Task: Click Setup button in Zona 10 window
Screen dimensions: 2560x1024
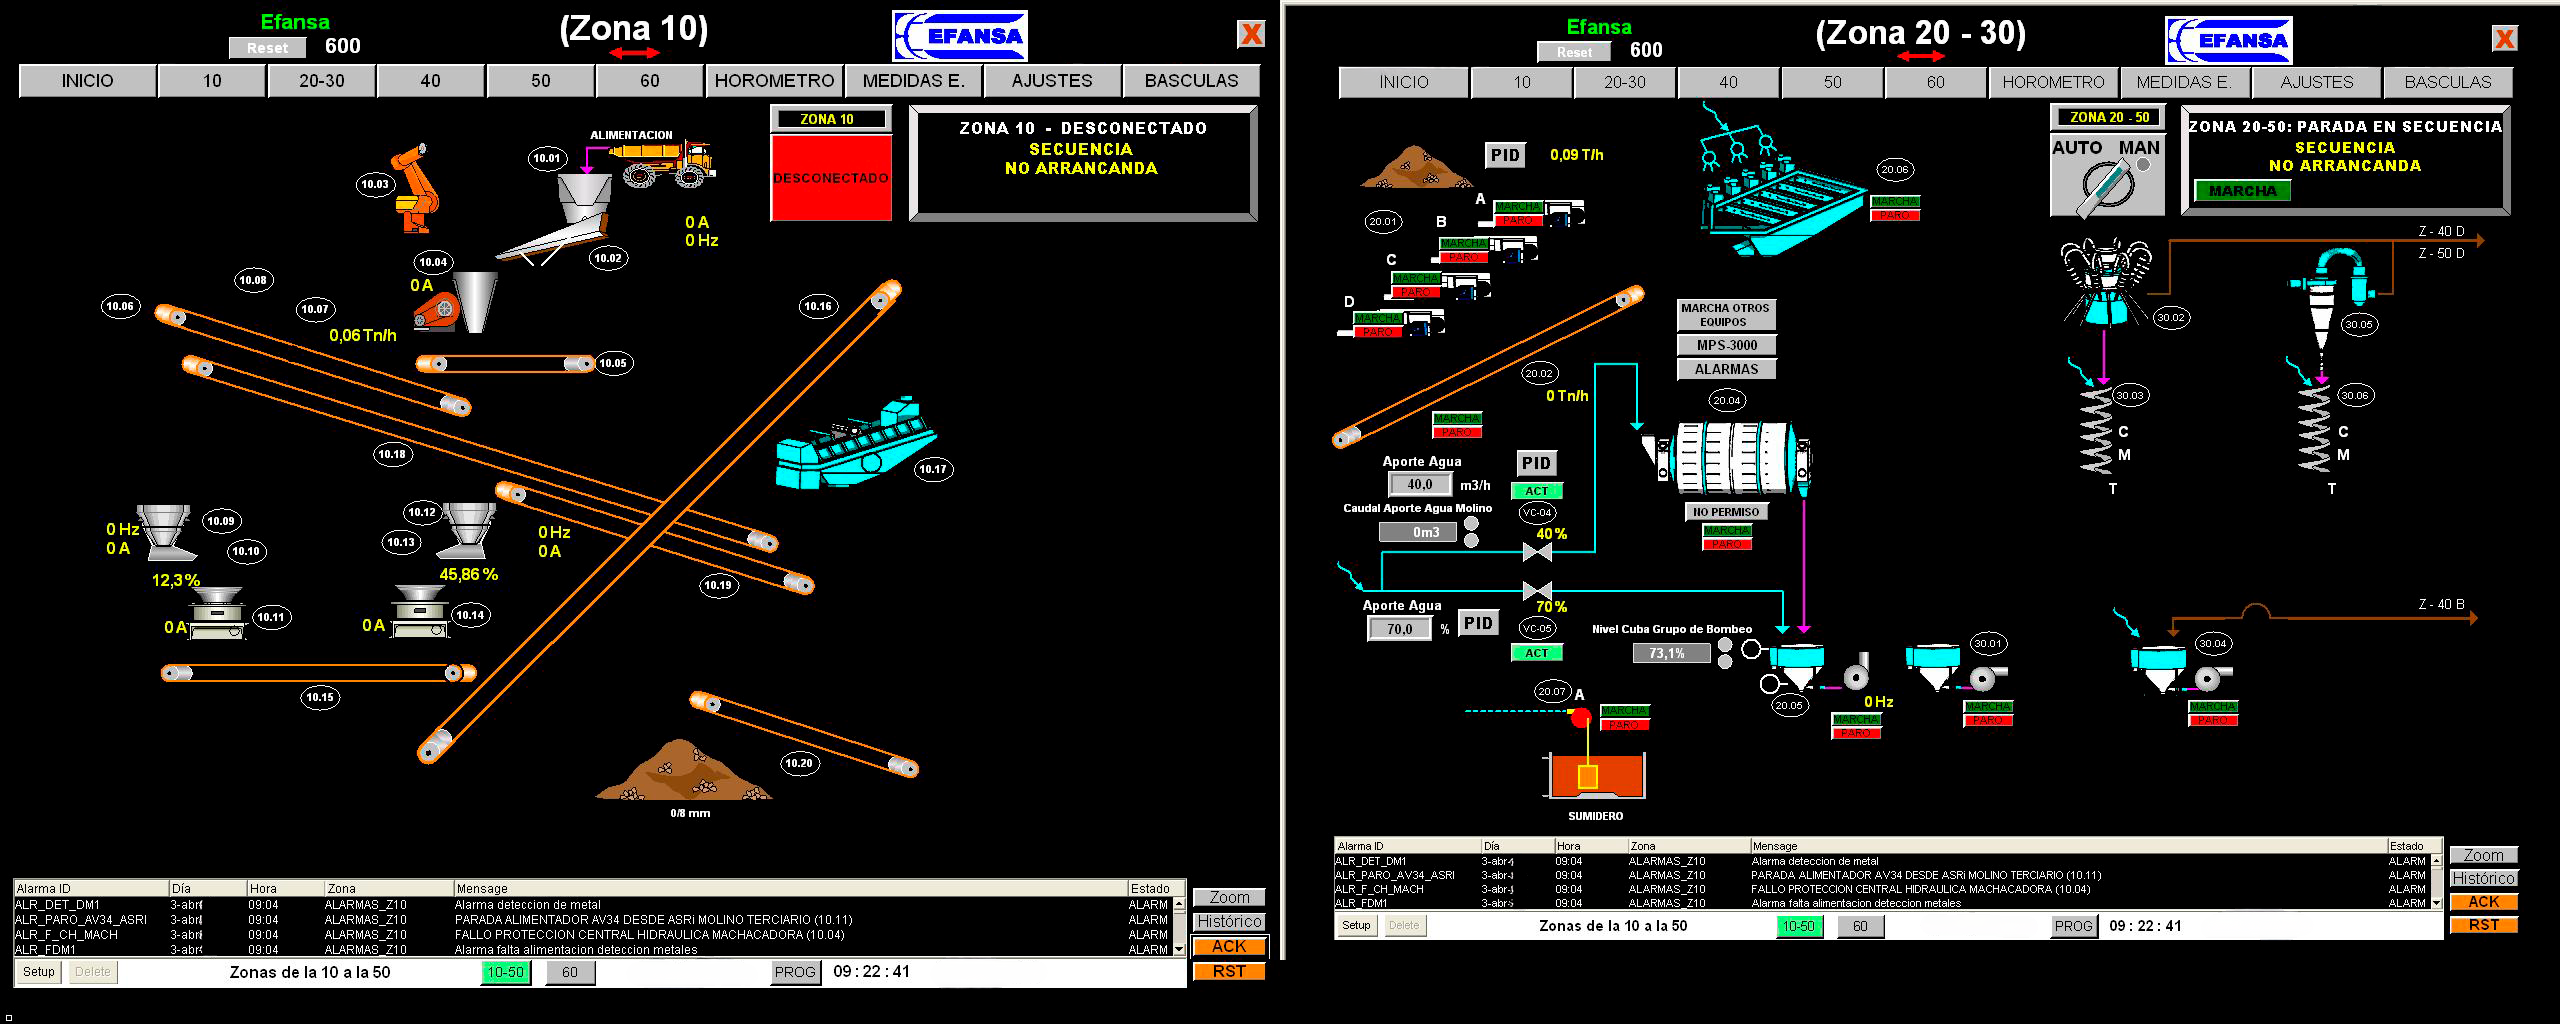Action: tap(39, 972)
